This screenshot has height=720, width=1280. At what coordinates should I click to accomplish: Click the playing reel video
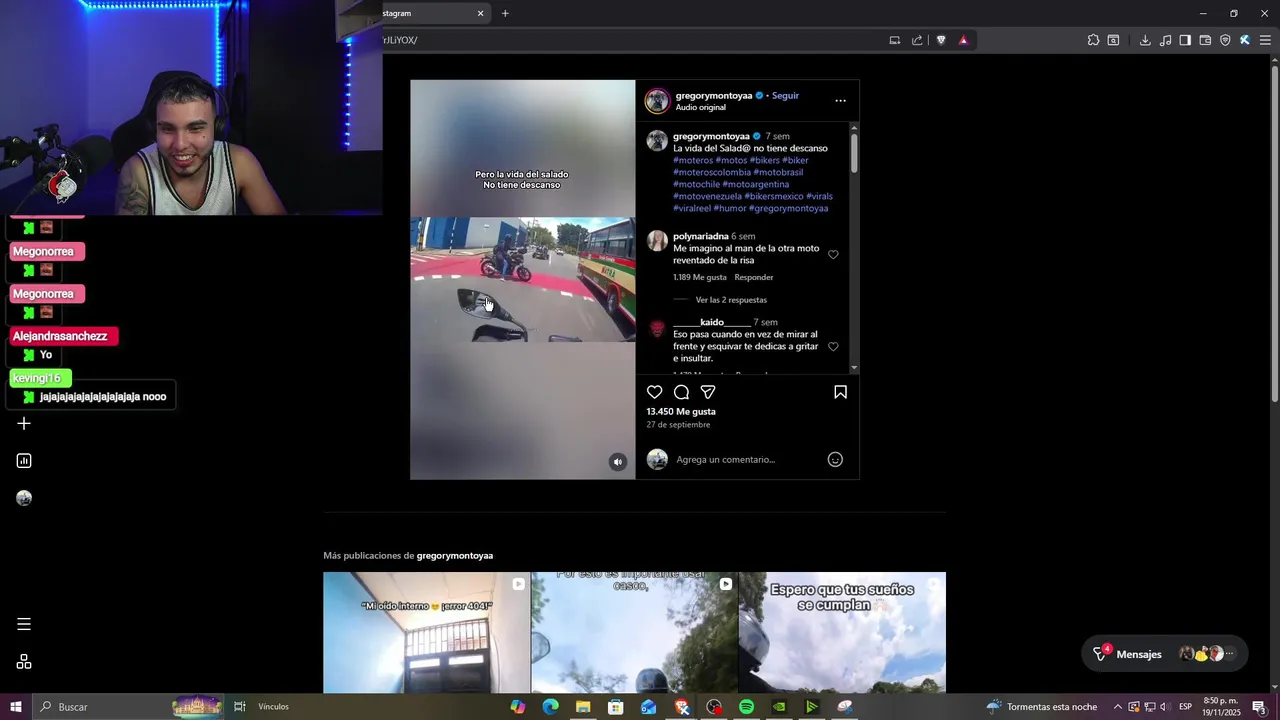(x=522, y=280)
